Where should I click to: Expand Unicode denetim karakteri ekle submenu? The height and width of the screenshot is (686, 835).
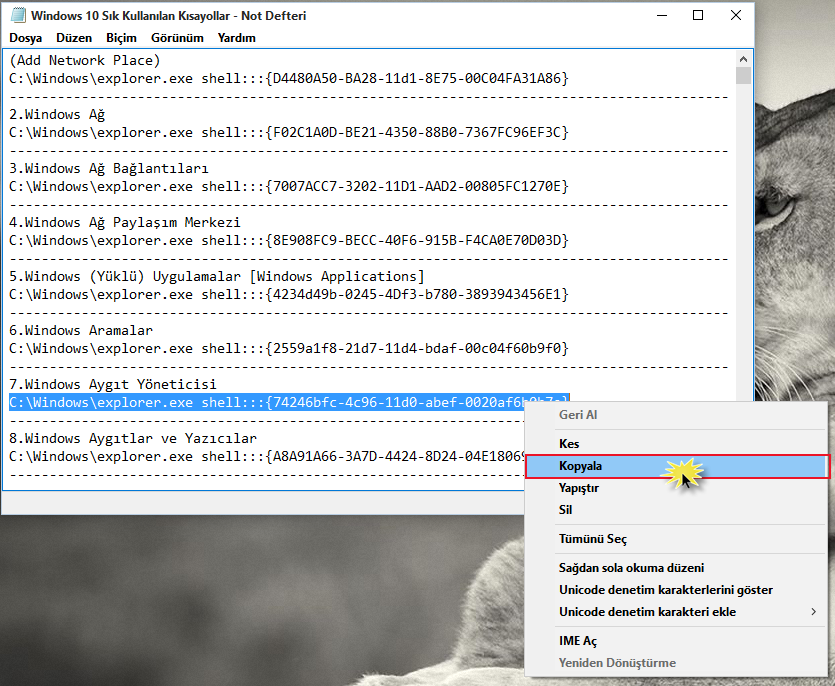[x=676, y=612]
